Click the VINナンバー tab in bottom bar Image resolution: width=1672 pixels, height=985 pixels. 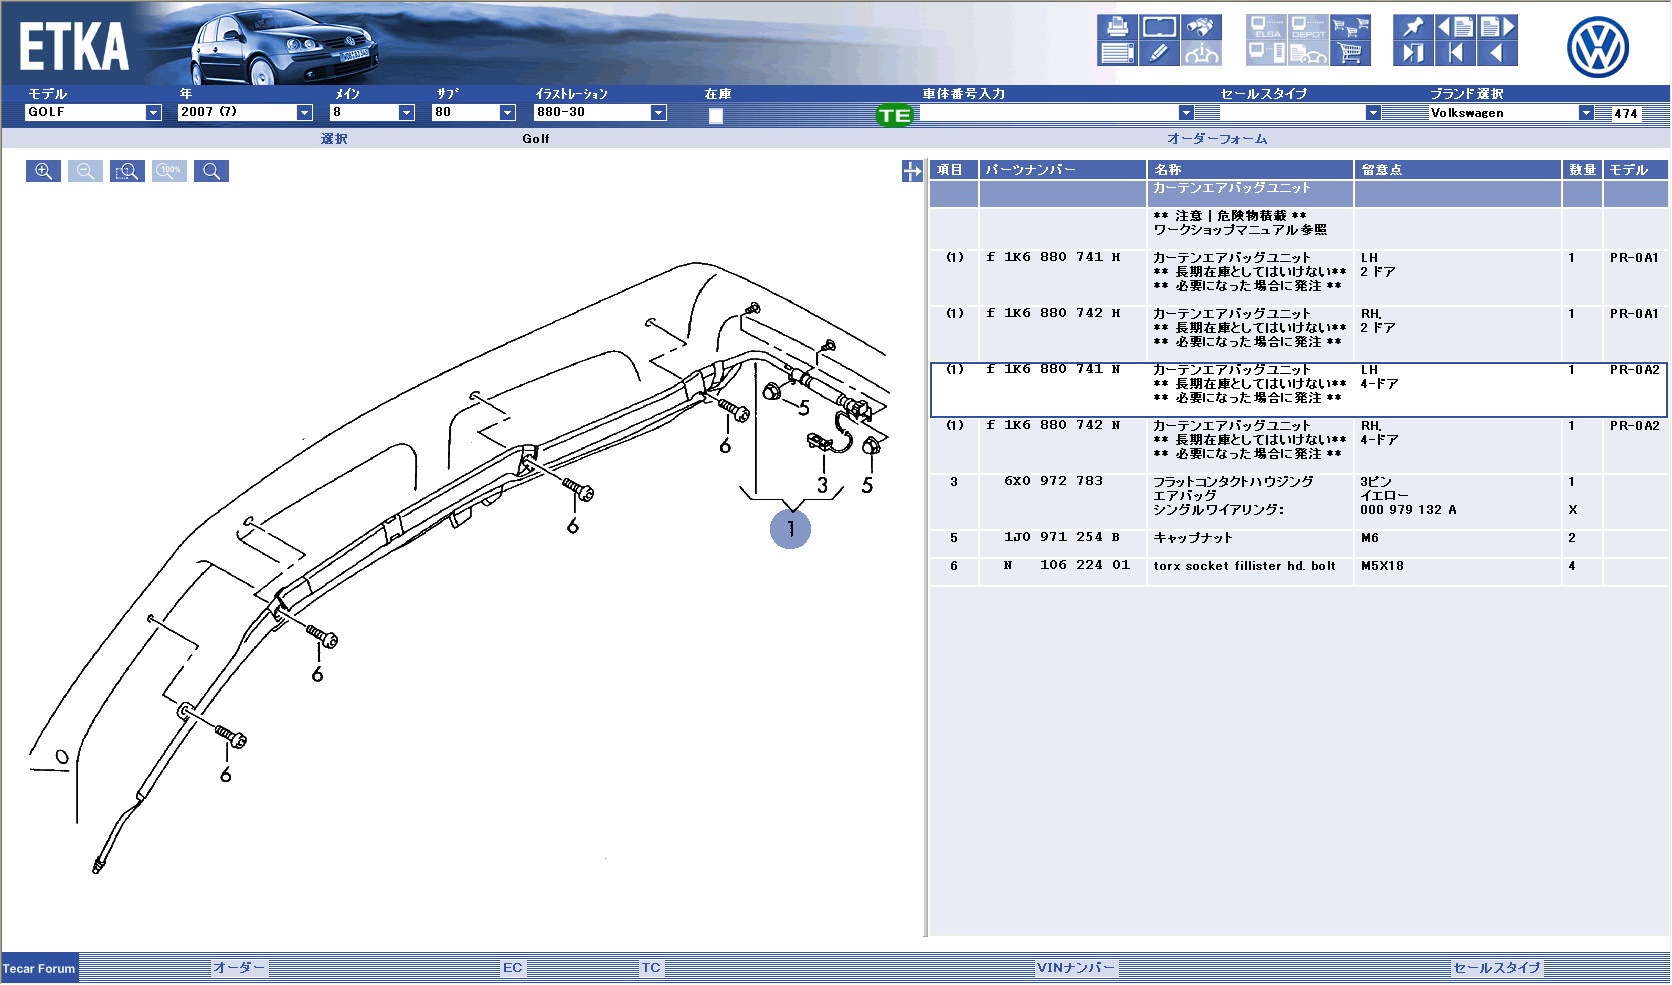1076,968
